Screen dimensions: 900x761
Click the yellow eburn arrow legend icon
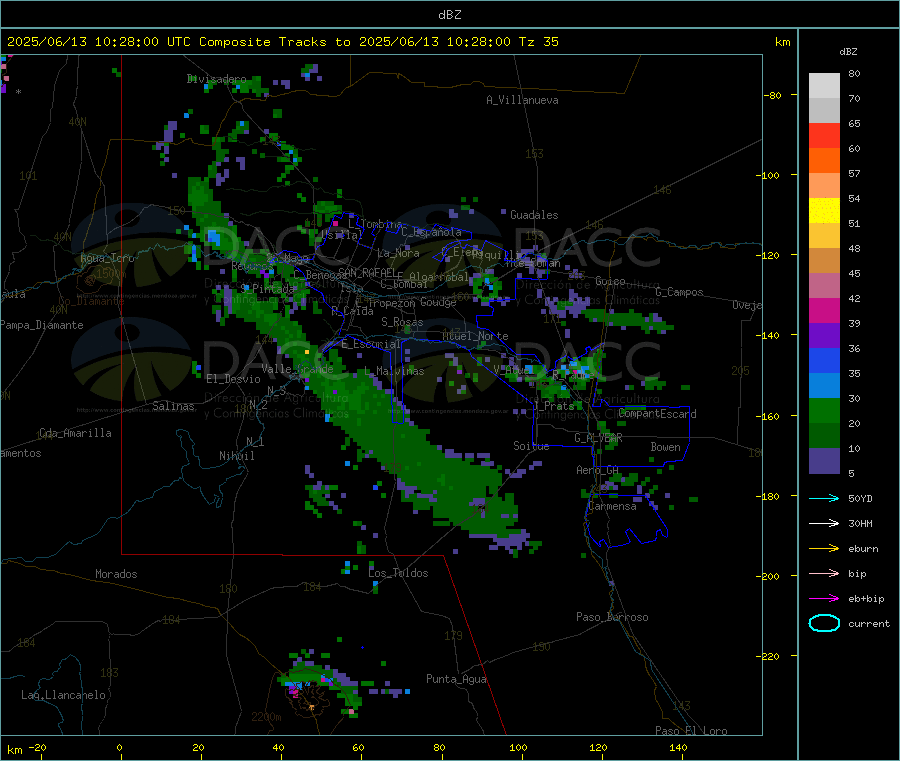coord(824,549)
